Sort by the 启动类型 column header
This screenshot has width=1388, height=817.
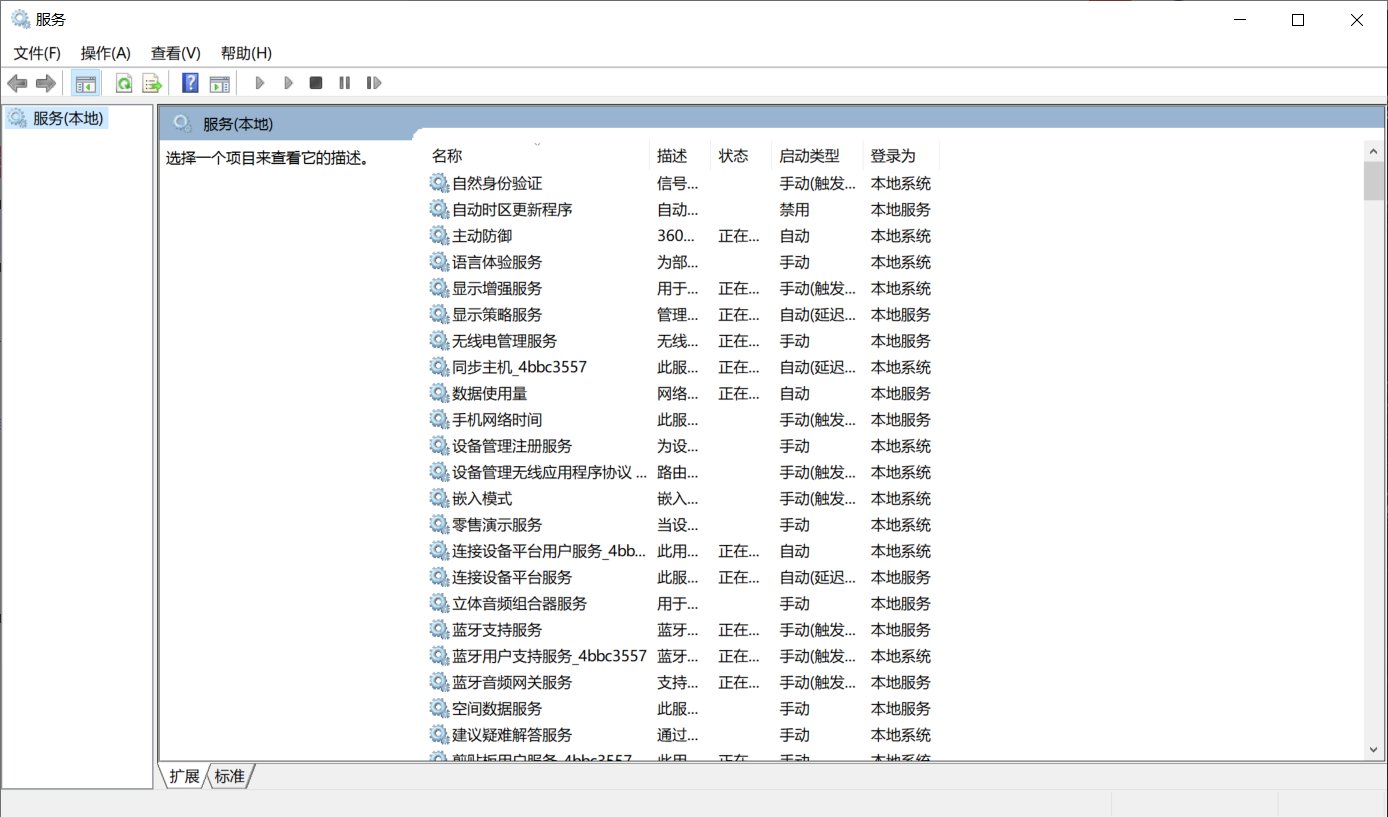[817, 156]
